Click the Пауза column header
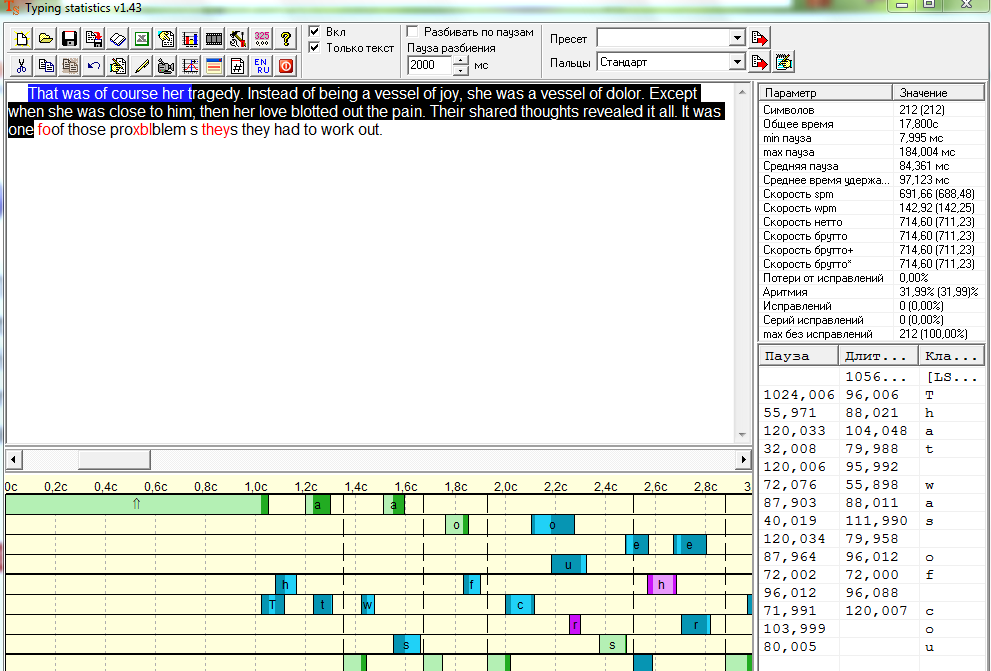 (799, 356)
